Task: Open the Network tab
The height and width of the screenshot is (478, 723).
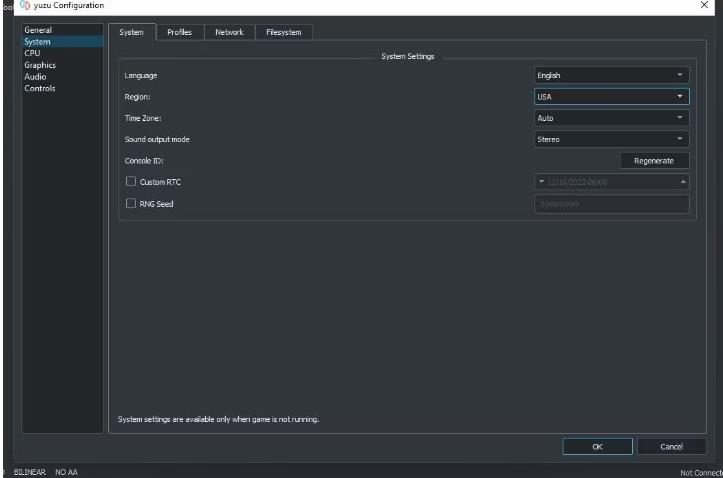Action: click(229, 33)
